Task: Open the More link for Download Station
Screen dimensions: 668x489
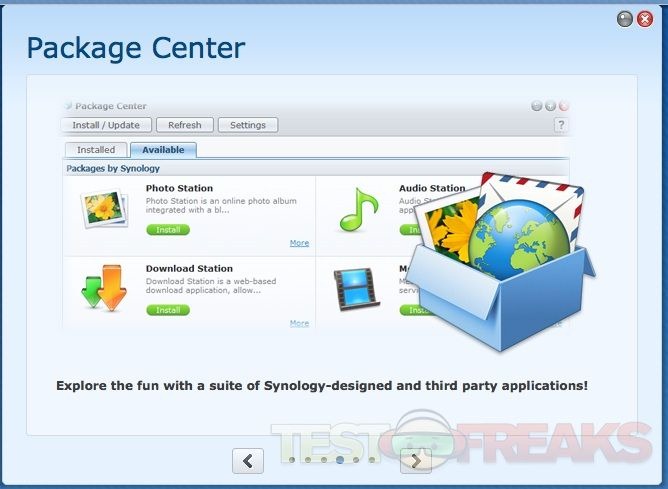Action: click(299, 323)
